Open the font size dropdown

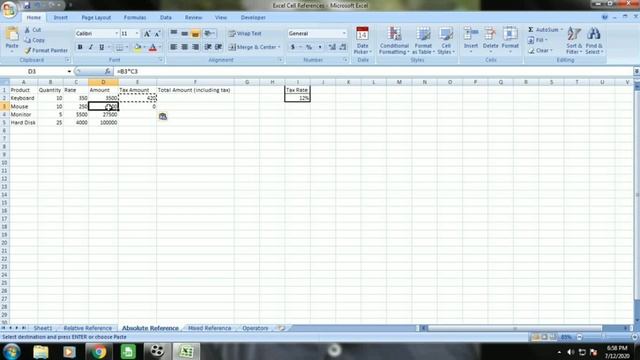pyautogui.click(x=137, y=33)
